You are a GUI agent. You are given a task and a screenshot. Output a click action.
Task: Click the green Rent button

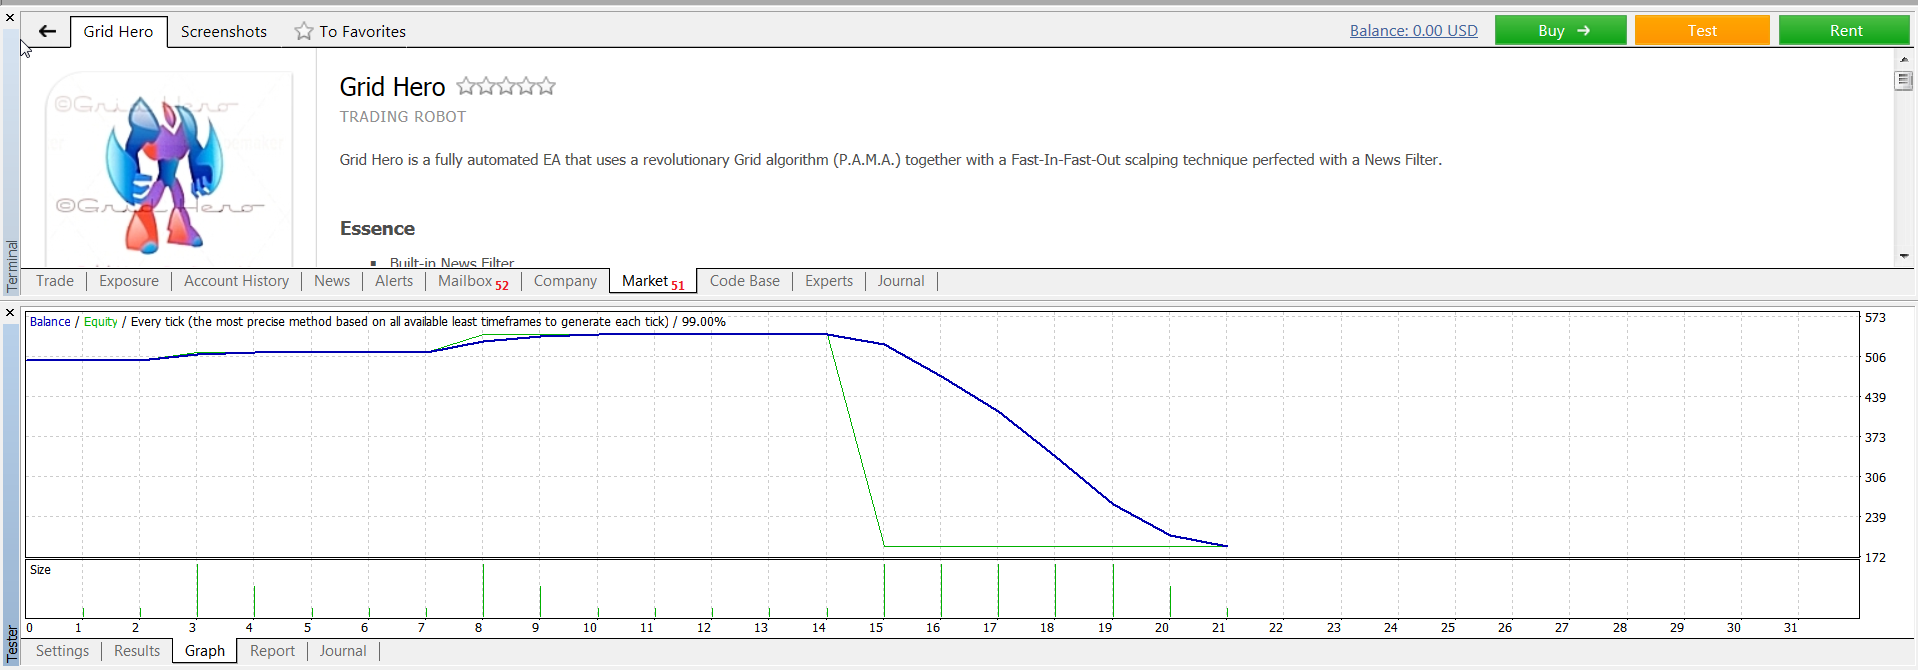1844,30
